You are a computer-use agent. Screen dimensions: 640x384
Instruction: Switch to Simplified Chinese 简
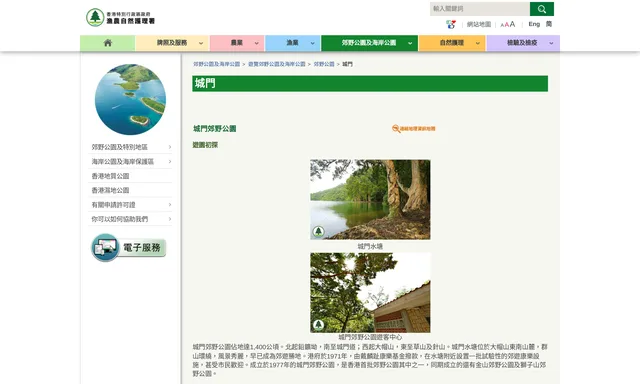point(549,24)
